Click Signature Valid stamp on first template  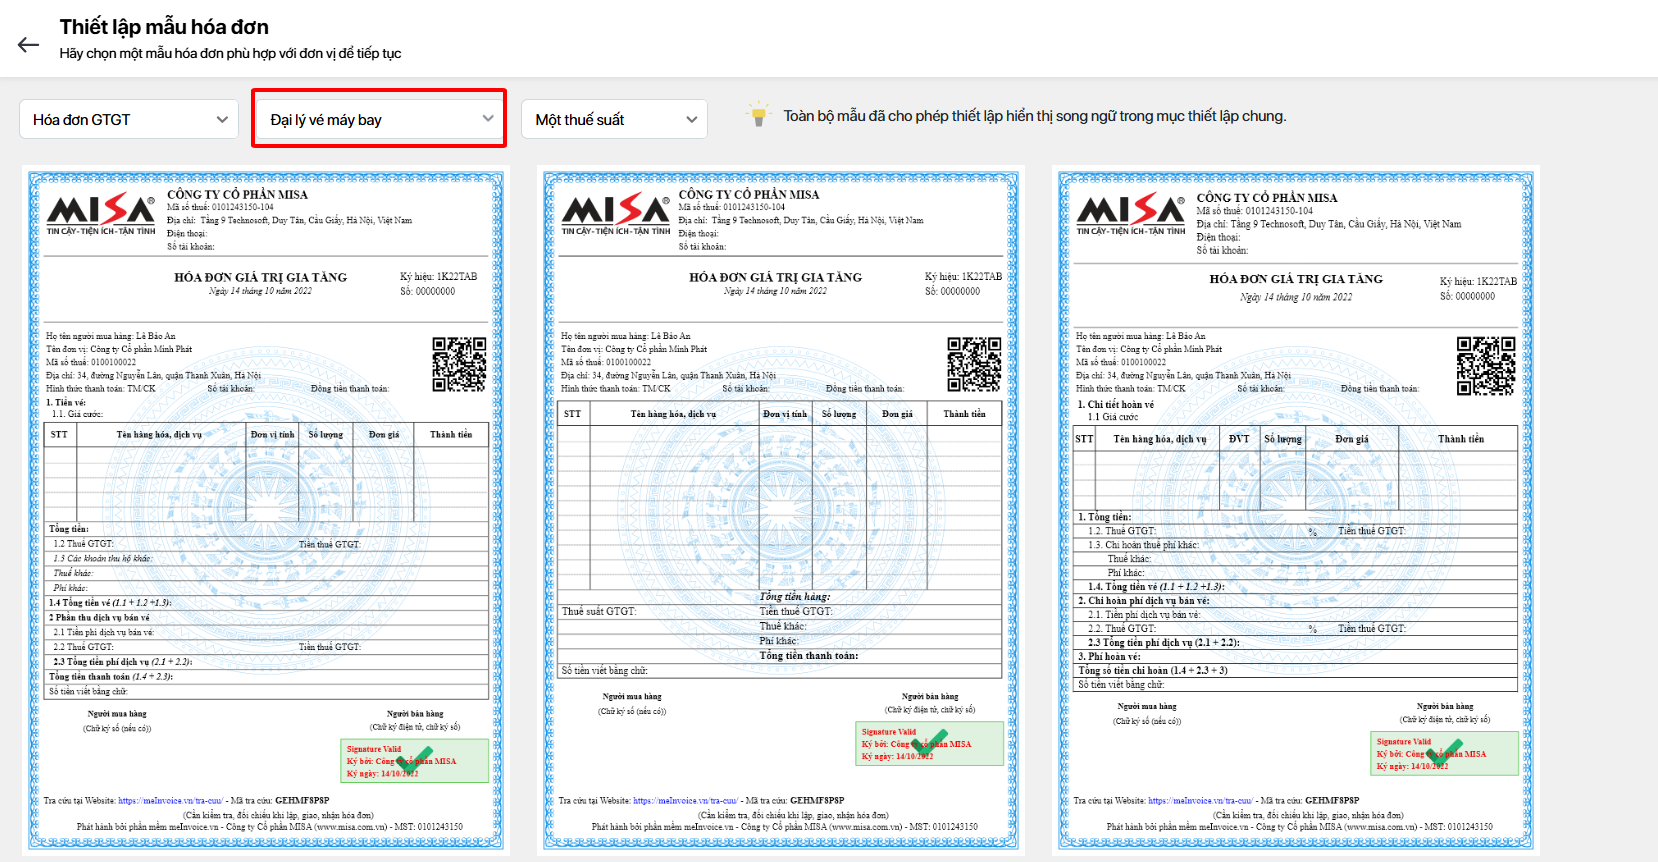[414, 761]
